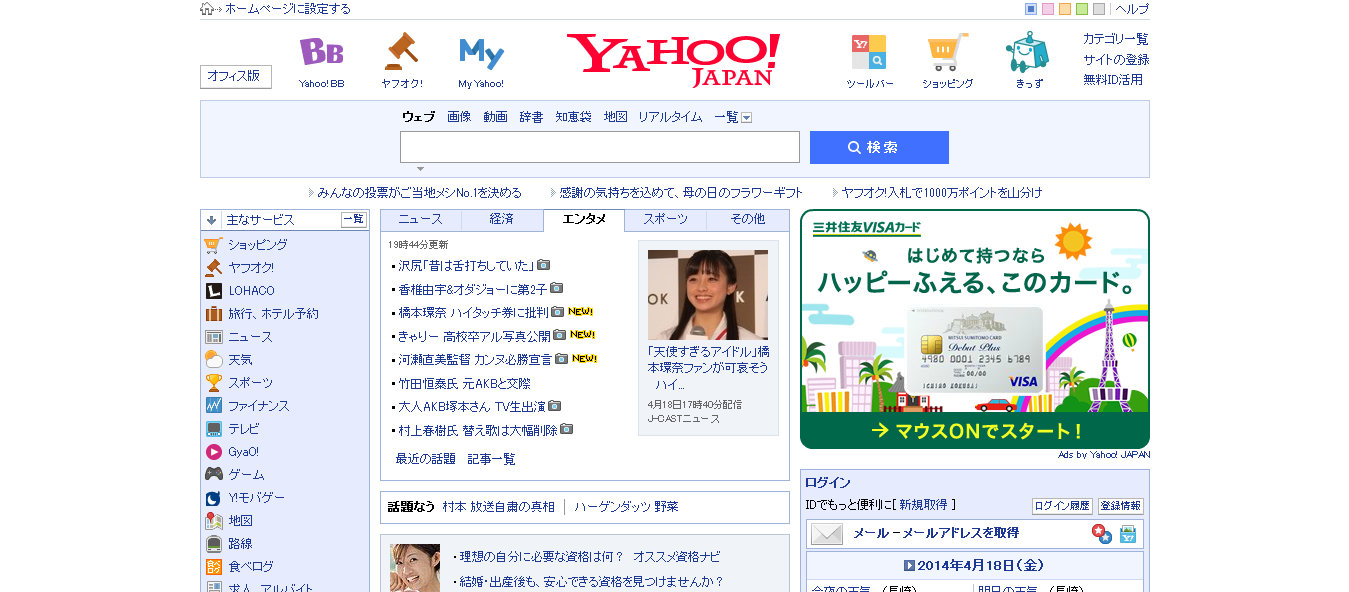
Task: Select 画像 search type
Action: click(x=459, y=117)
